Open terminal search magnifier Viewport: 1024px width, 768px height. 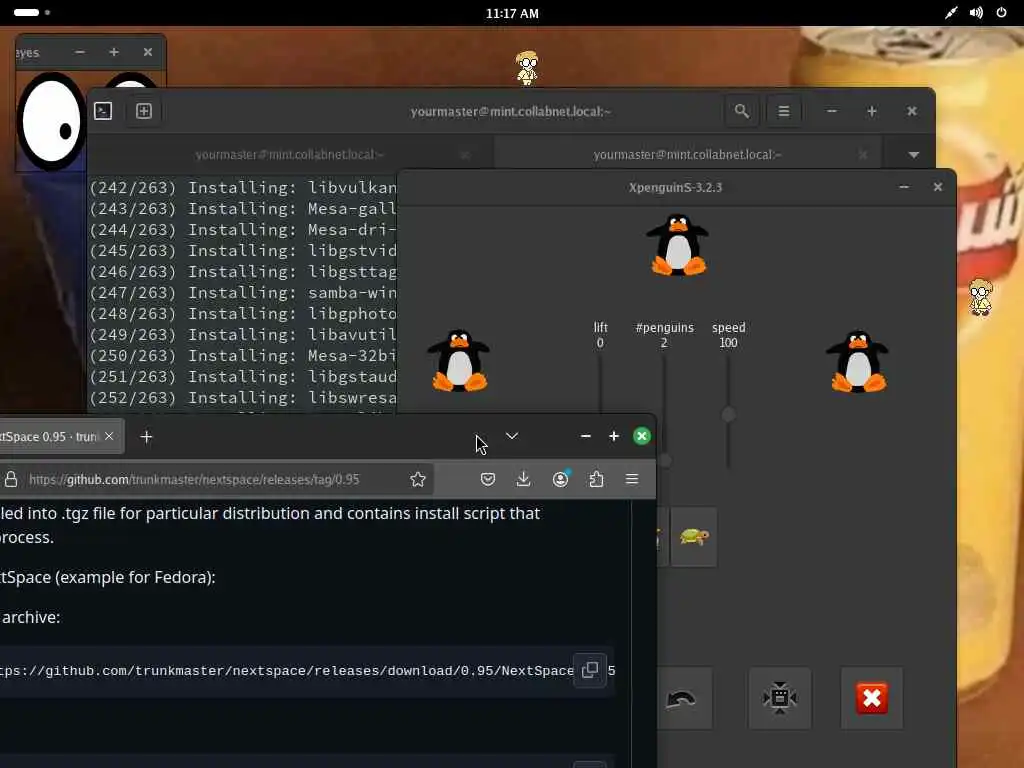click(x=741, y=111)
